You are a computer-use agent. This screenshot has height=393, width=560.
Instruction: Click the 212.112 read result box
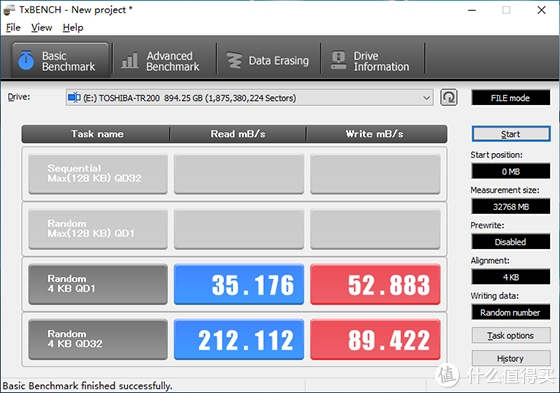[x=239, y=339]
